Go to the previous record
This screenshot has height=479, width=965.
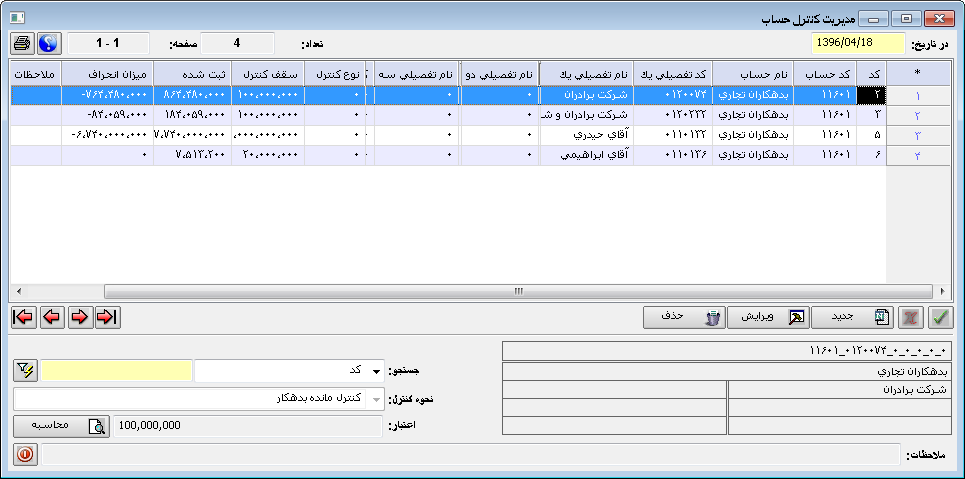pyautogui.click(x=51, y=317)
